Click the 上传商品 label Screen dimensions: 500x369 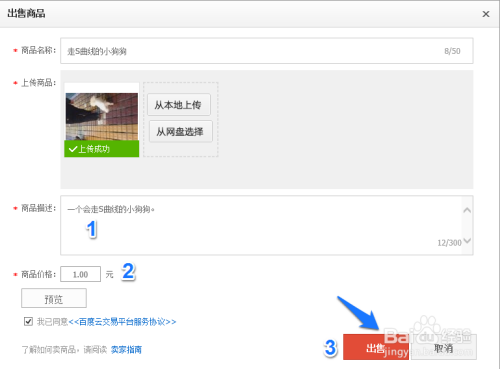(x=38, y=83)
